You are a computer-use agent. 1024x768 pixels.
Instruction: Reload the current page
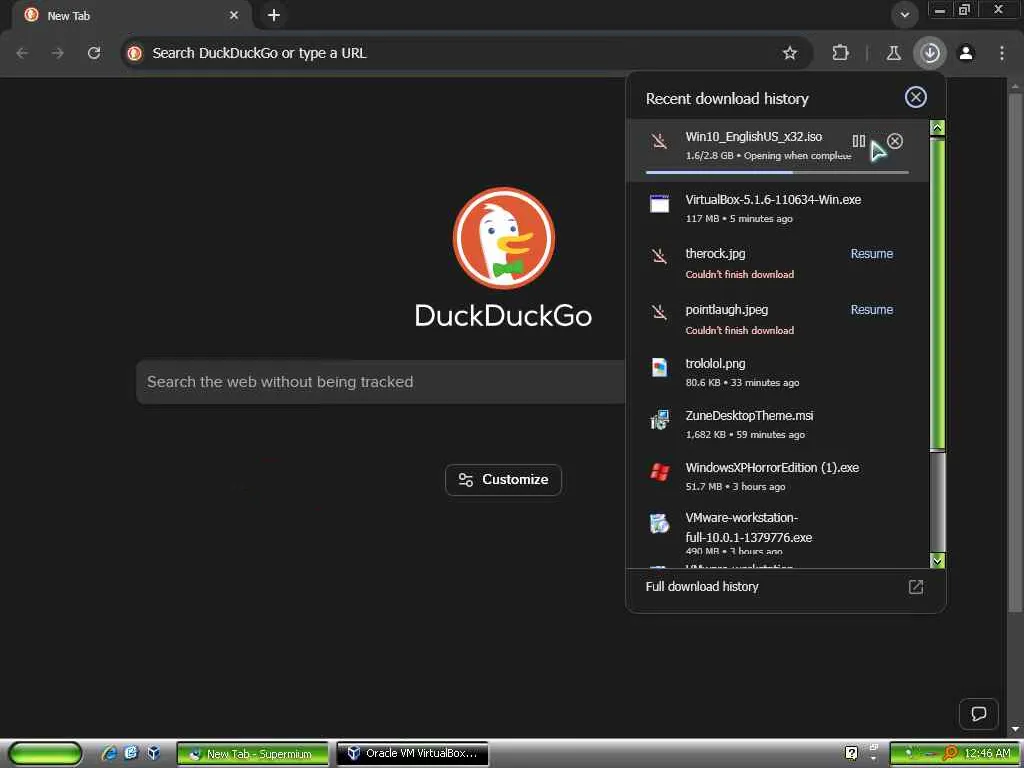pyautogui.click(x=94, y=53)
